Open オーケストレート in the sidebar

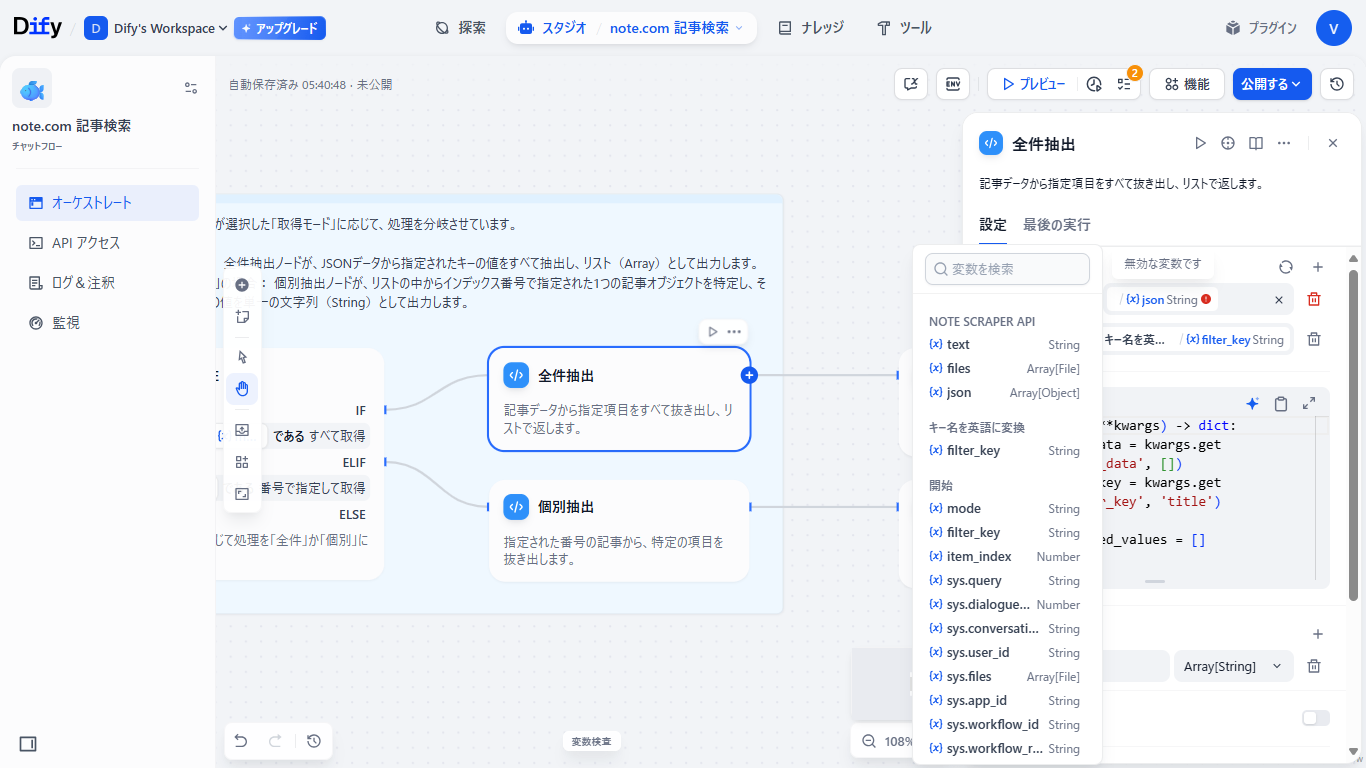[107, 203]
